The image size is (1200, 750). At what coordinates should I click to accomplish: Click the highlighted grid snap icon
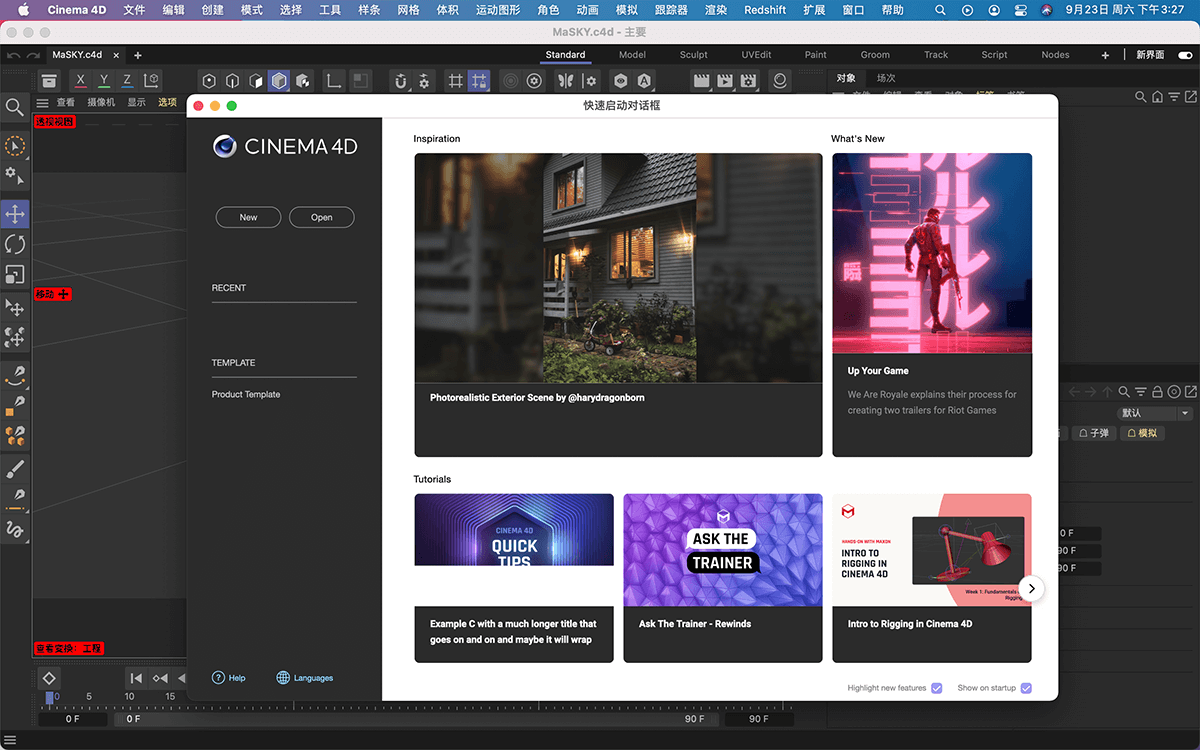479,81
